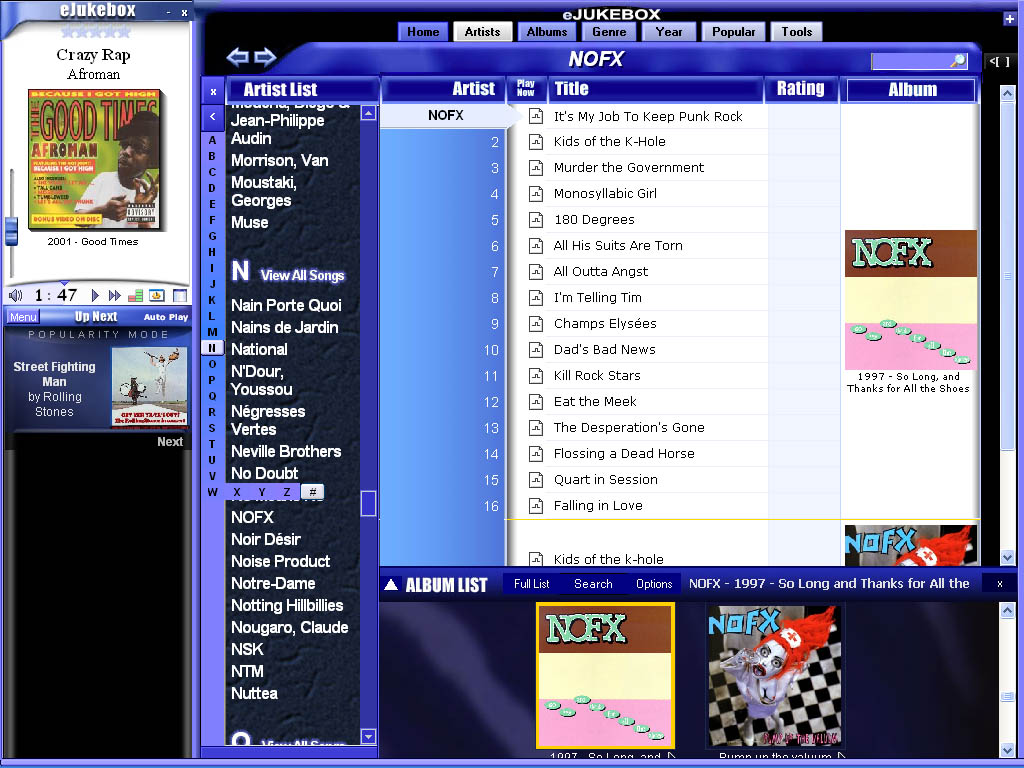Play now icon for 180 Degrees
1024x768 pixels.
[x=536, y=219]
